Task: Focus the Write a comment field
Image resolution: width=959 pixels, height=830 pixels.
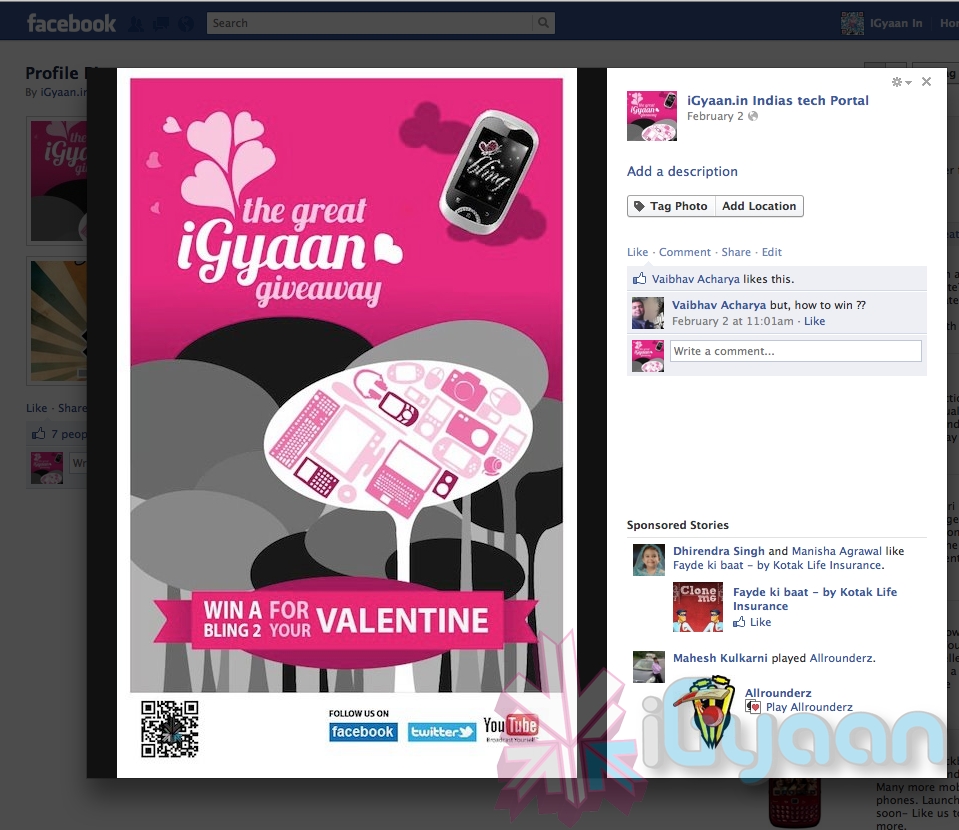Action: pos(795,351)
